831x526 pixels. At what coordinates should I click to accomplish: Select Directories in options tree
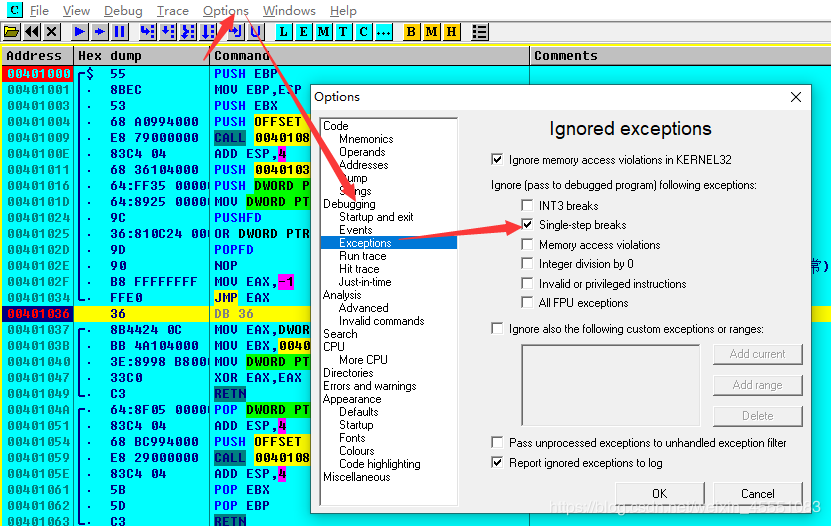(348, 373)
